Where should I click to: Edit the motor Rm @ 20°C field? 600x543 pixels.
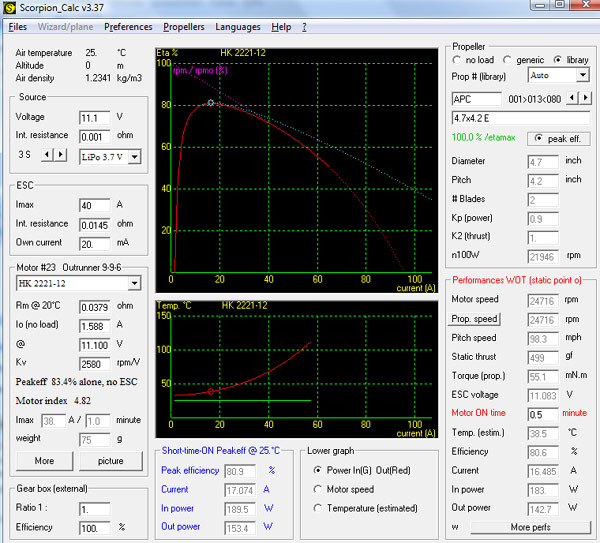pyautogui.click(x=94, y=307)
